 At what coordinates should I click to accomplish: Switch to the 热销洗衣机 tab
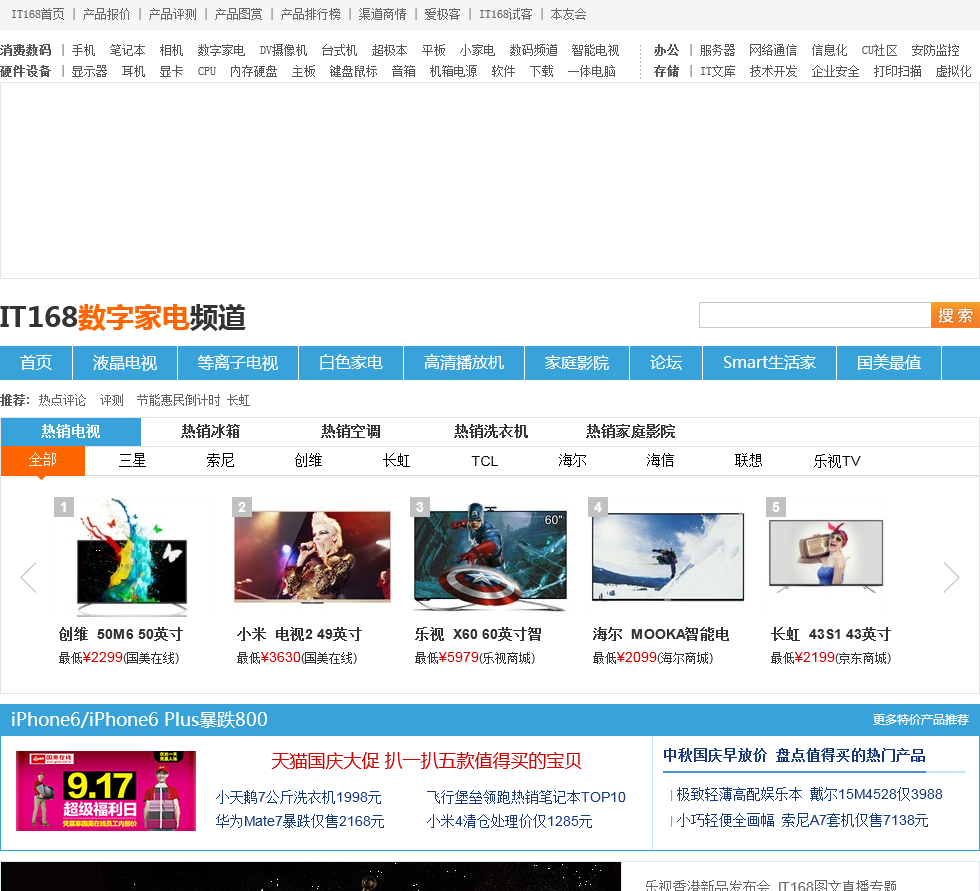[491, 432]
